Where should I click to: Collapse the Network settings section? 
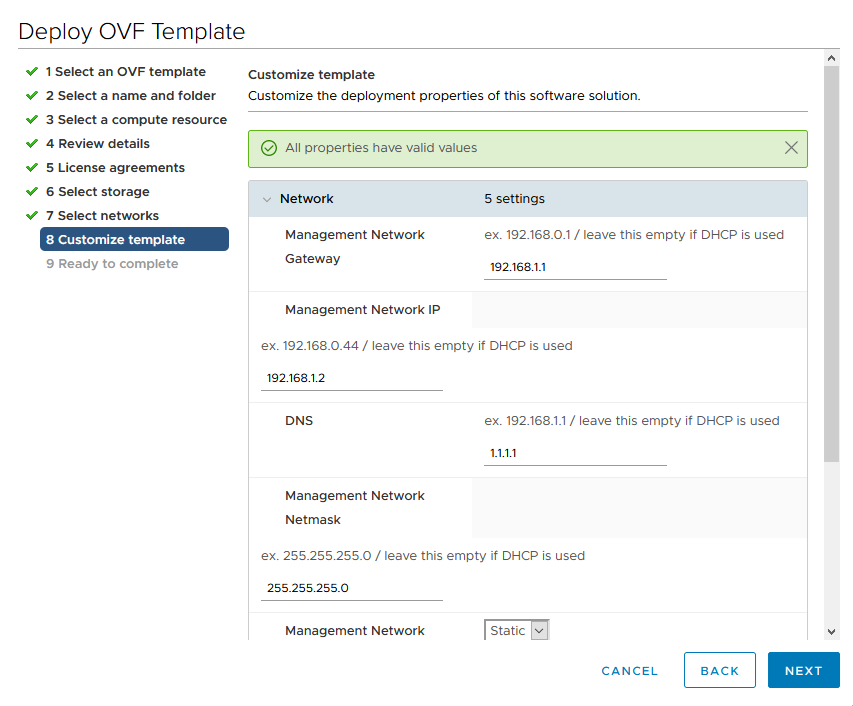[x=267, y=199]
